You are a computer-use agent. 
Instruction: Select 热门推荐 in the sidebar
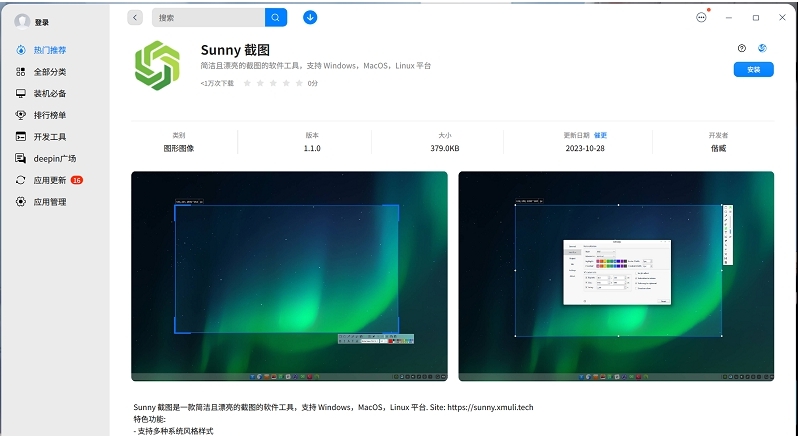(49, 50)
